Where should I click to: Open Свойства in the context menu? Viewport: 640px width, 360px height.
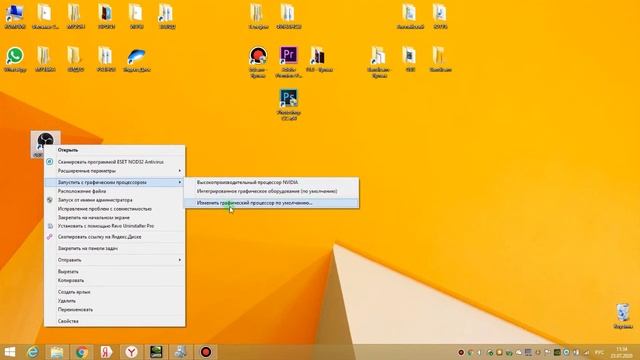click(114, 321)
